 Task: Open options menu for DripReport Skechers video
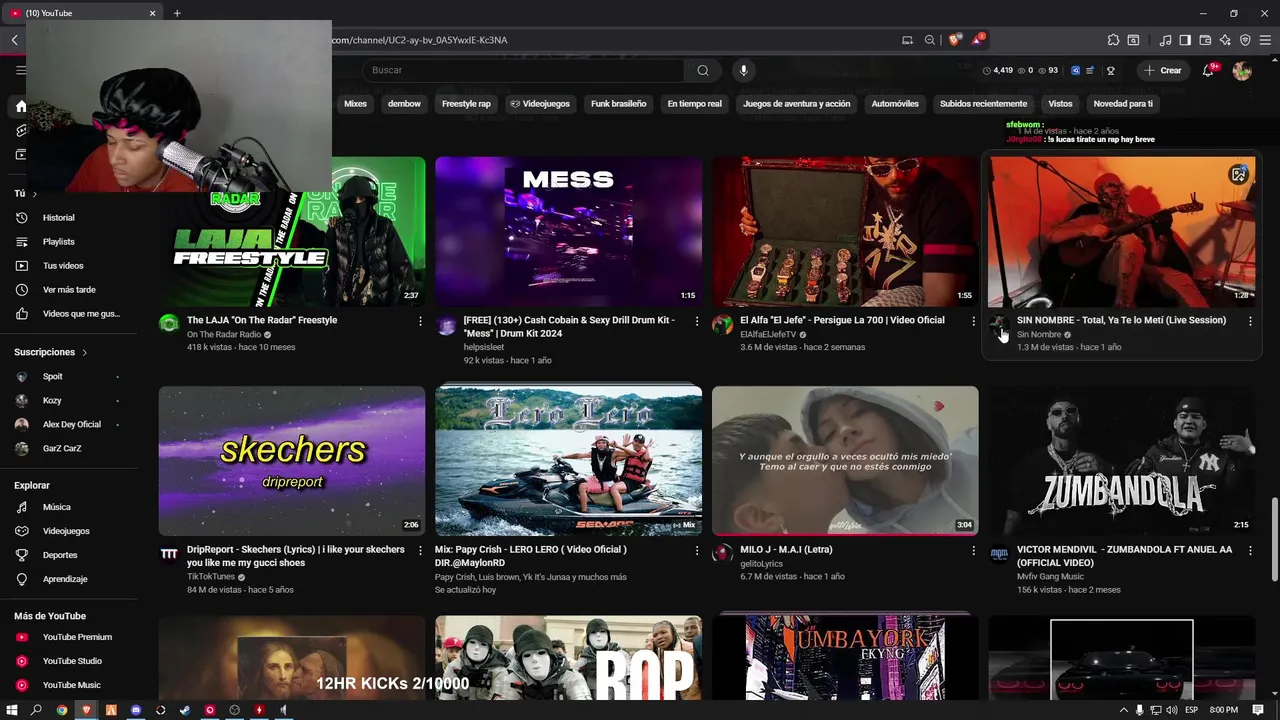coord(420,550)
